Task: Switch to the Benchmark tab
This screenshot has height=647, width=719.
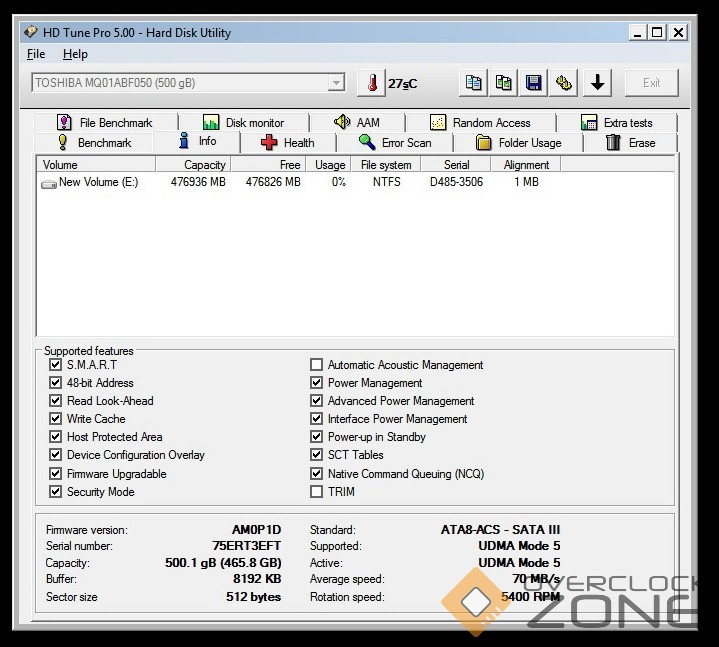Action: pyautogui.click(x=94, y=143)
